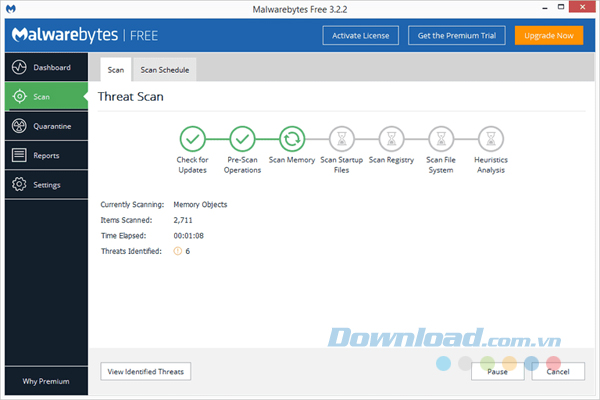Click View Identified Threats button
Viewport: 600px width, 400px height.
point(145,371)
